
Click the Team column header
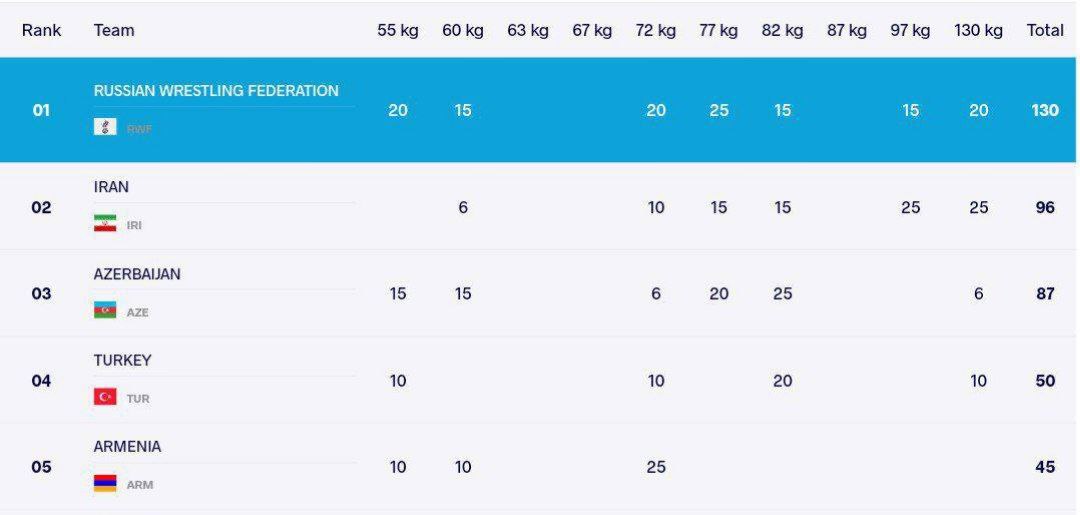114,30
